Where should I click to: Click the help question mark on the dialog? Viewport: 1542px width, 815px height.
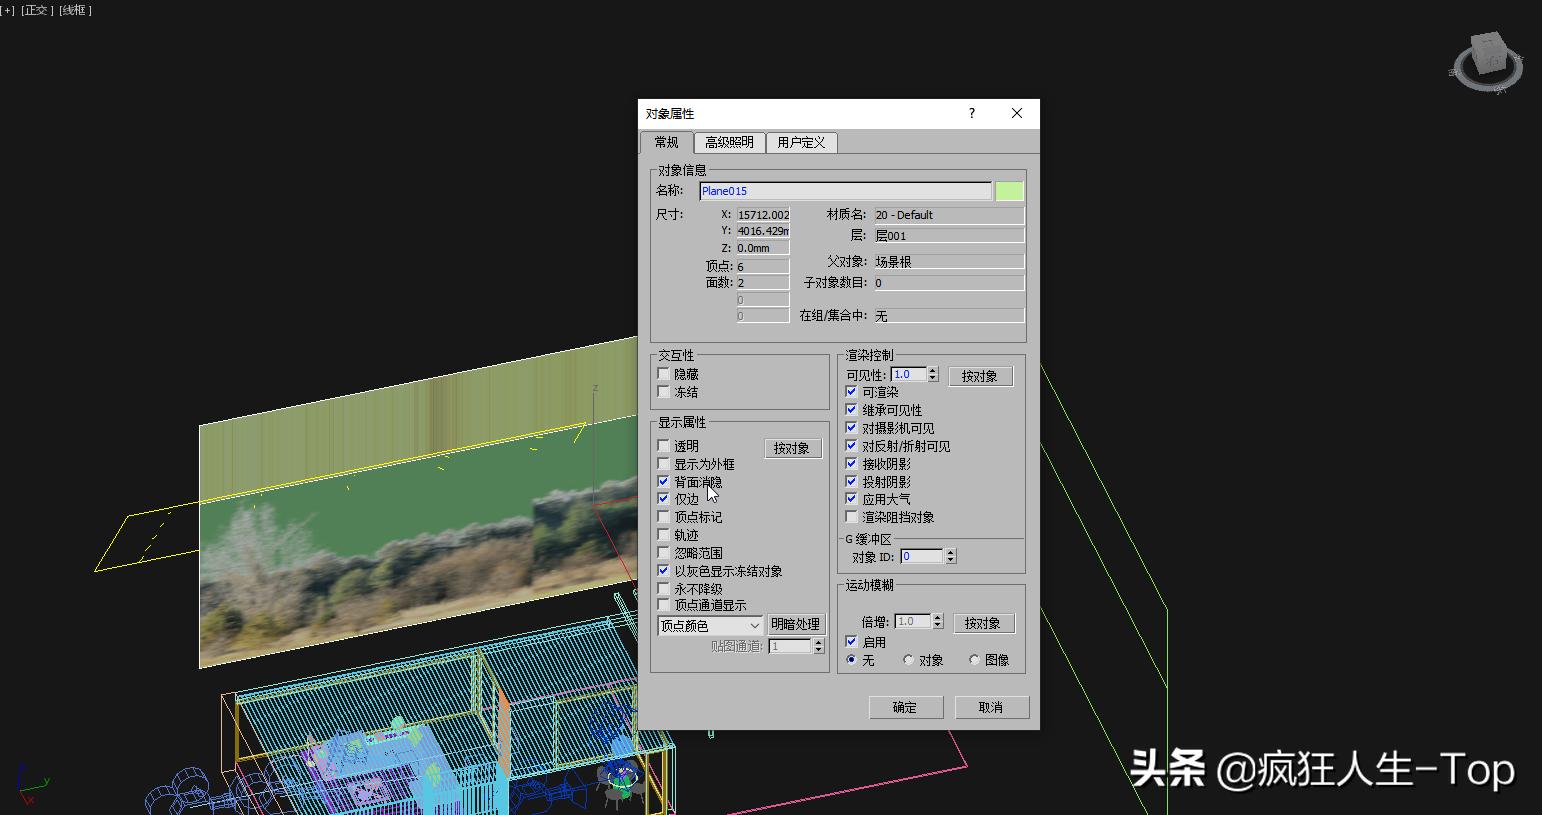[971, 113]
